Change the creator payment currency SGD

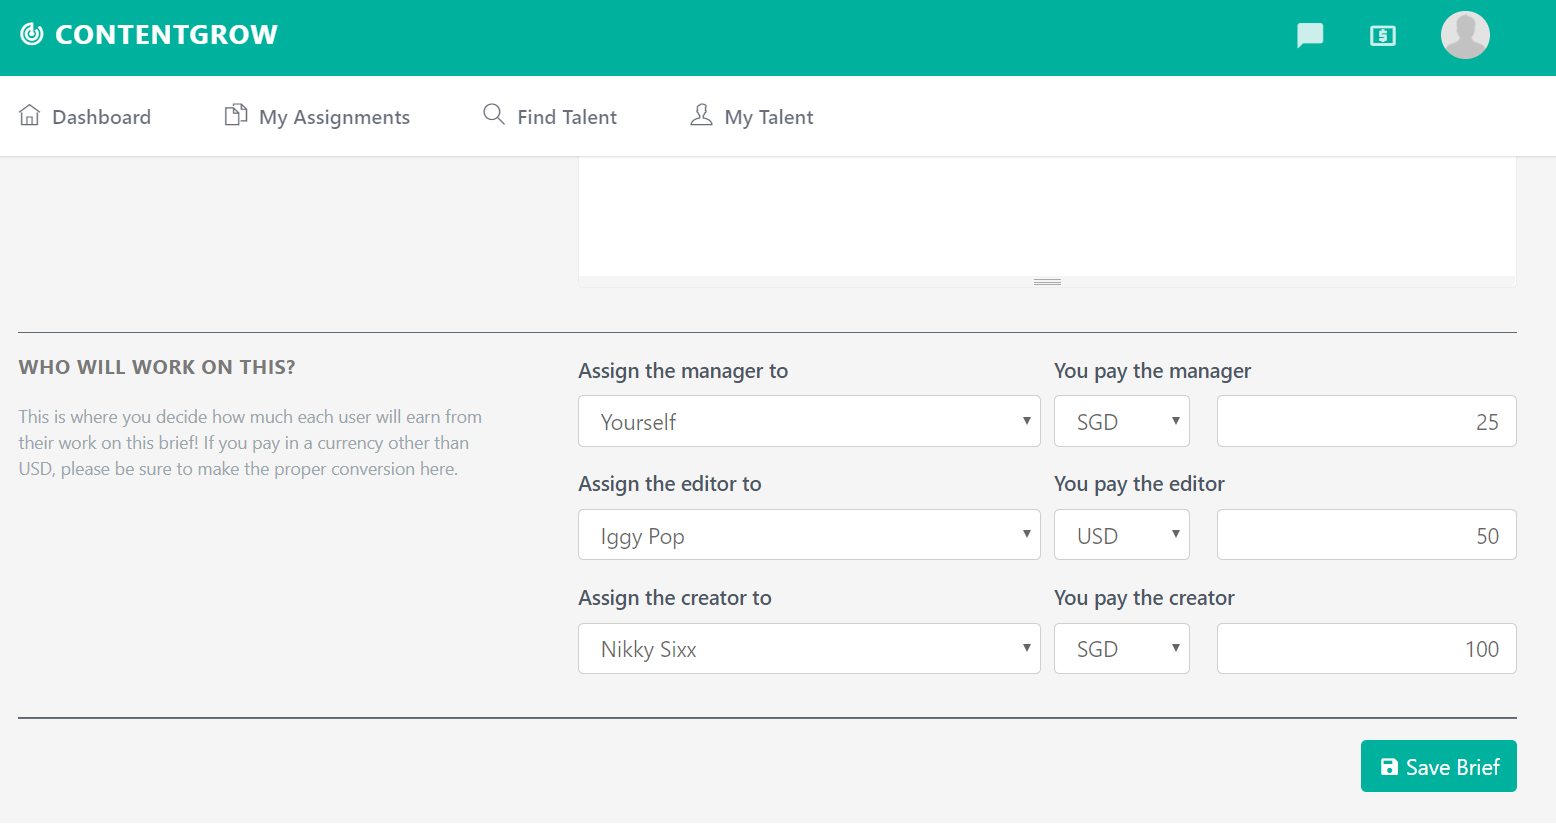[x=1122, y=648]
